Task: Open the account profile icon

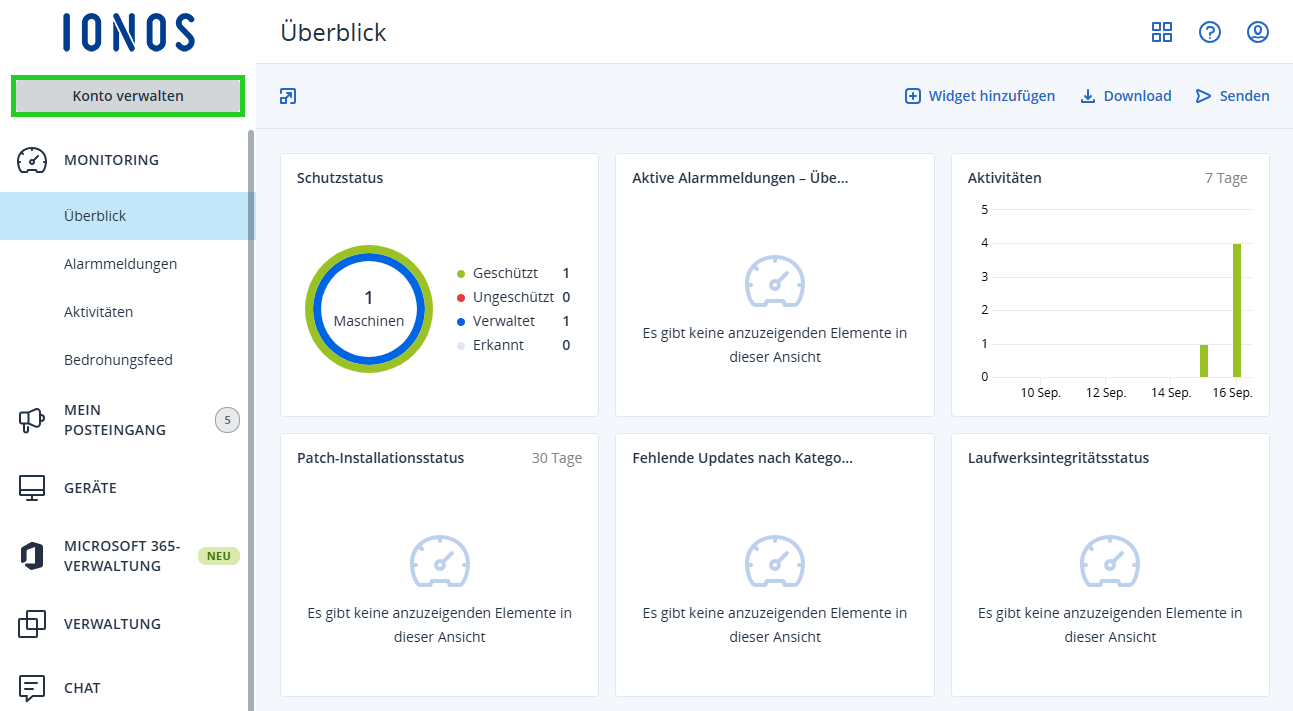Action: 1257,32
